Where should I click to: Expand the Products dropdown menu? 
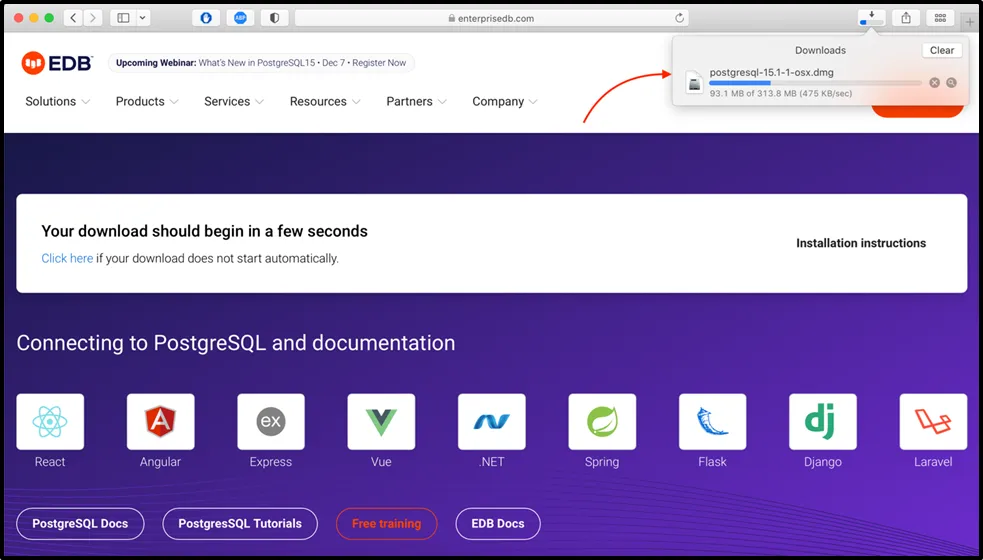(147, 102)
